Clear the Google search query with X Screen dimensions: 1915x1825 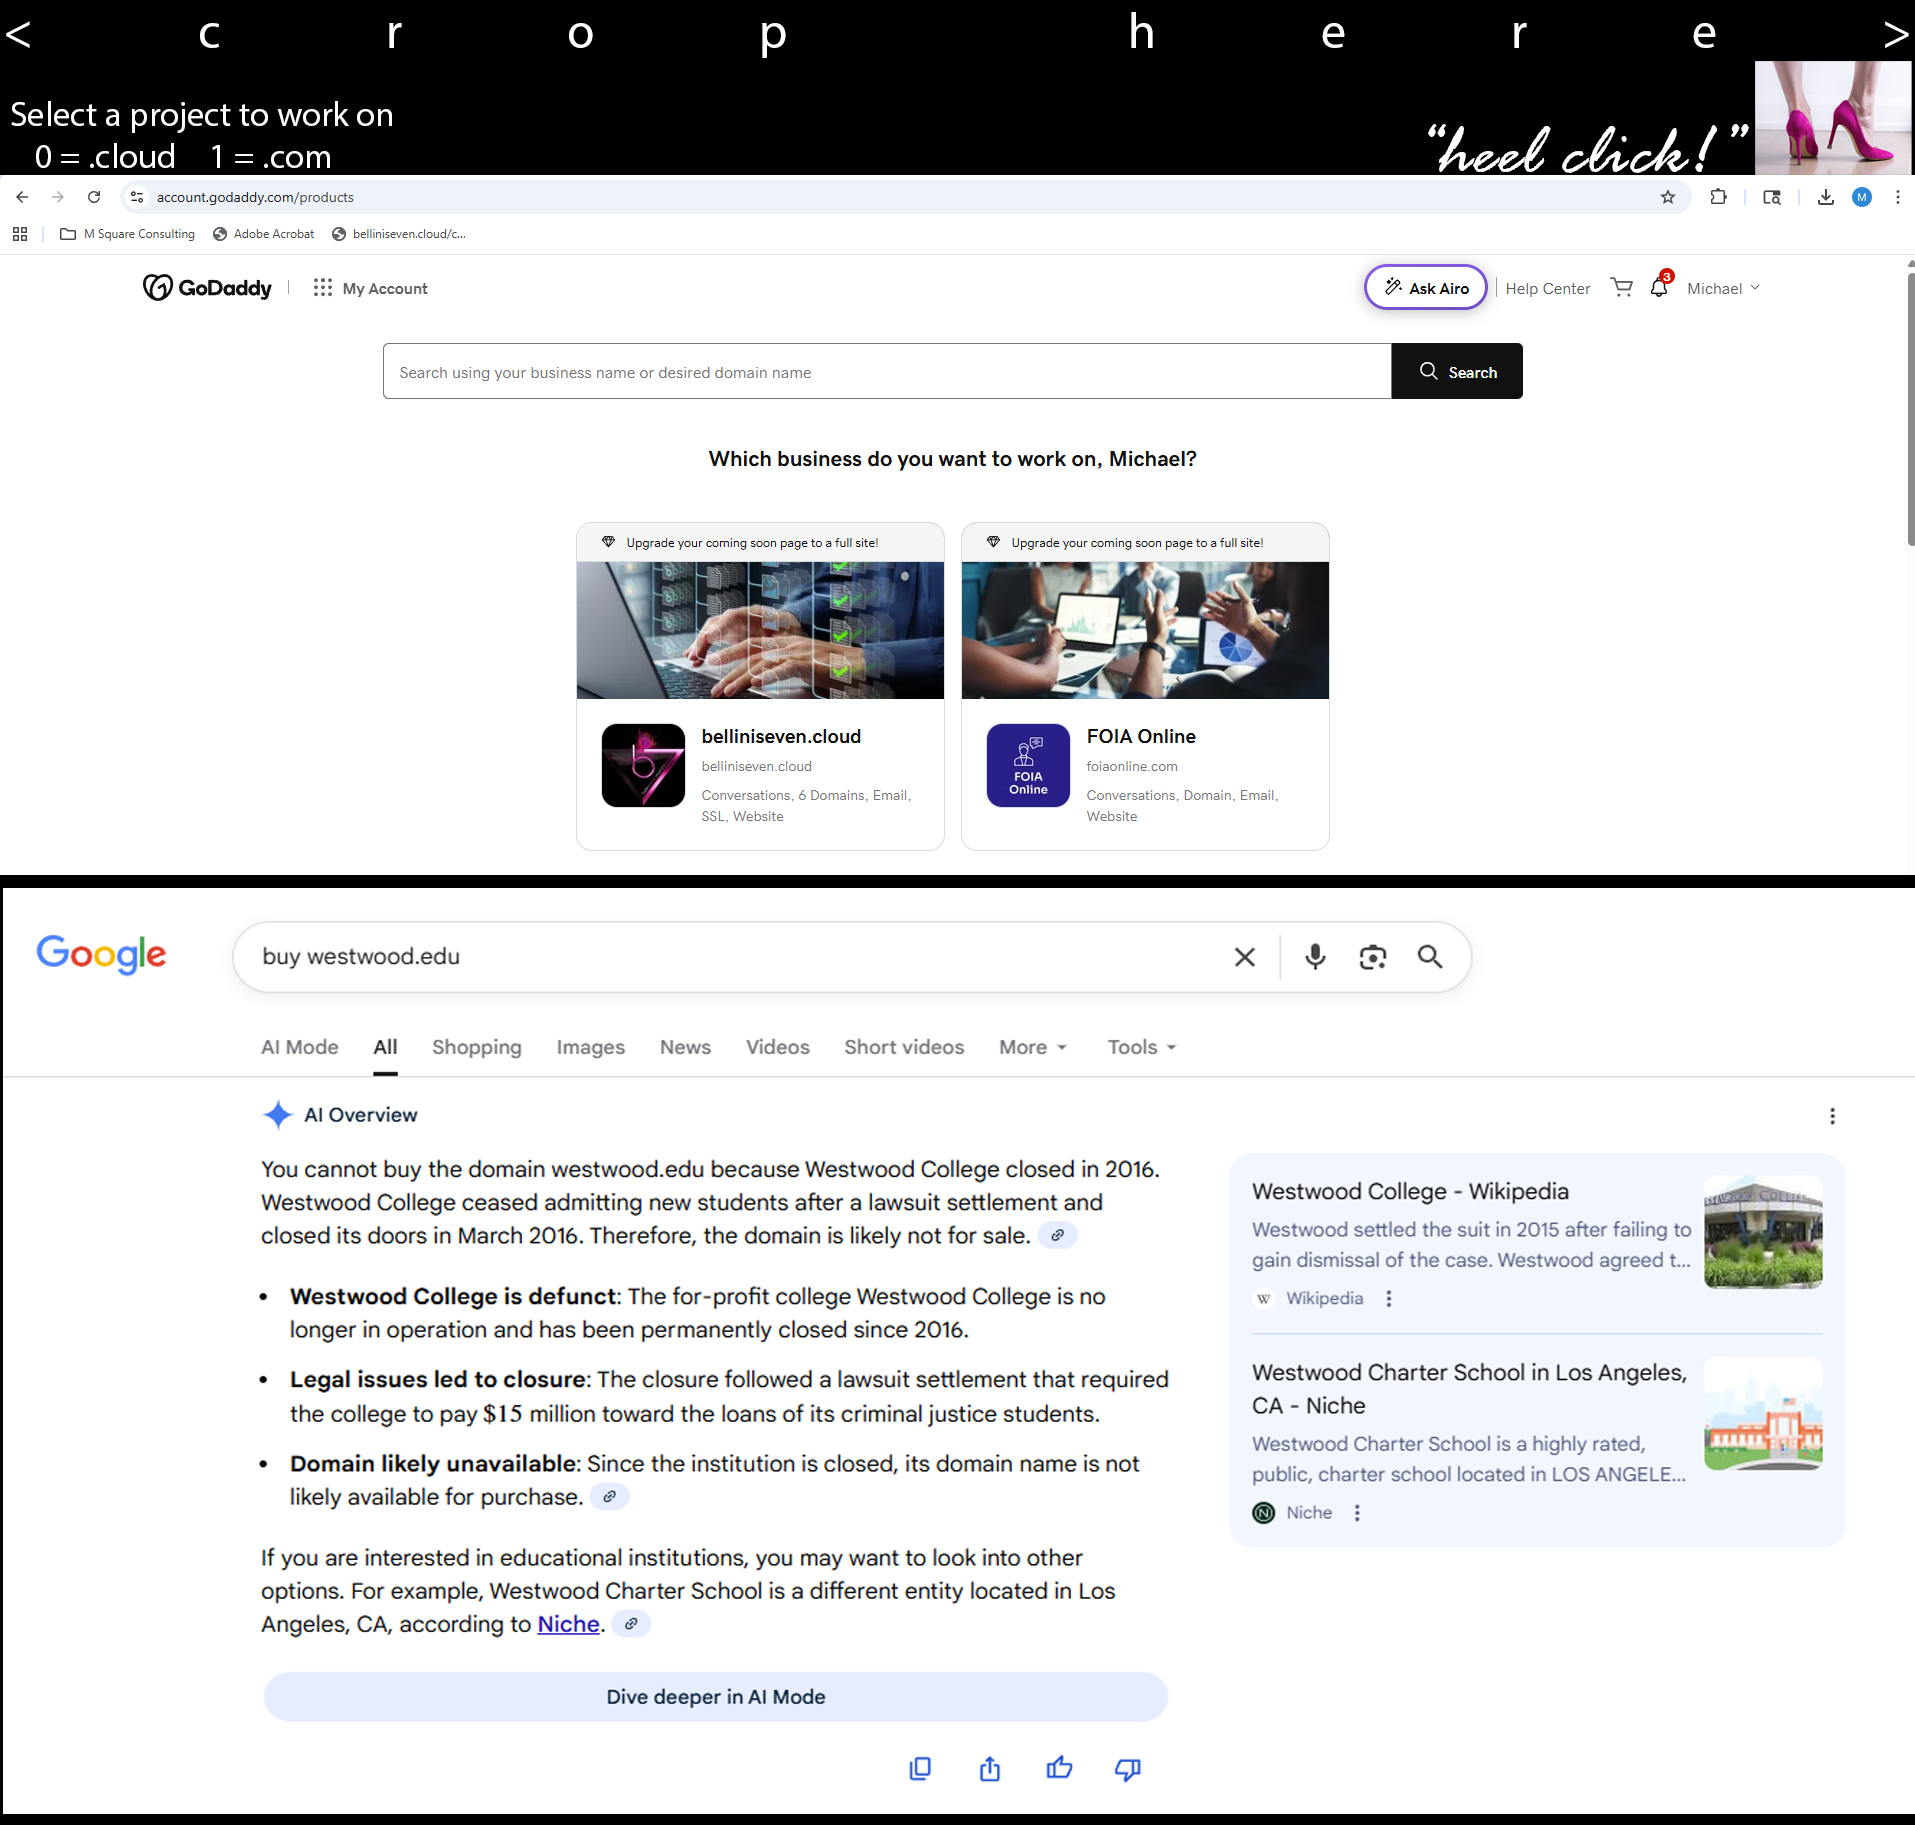tap(1244, 957)
